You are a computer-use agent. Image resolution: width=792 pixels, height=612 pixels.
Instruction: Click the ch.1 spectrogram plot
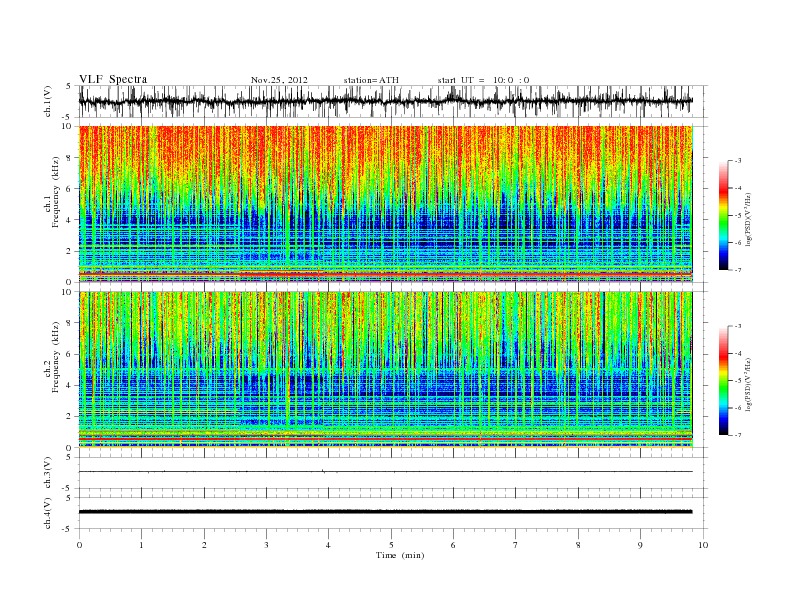(x=386, y=204)
